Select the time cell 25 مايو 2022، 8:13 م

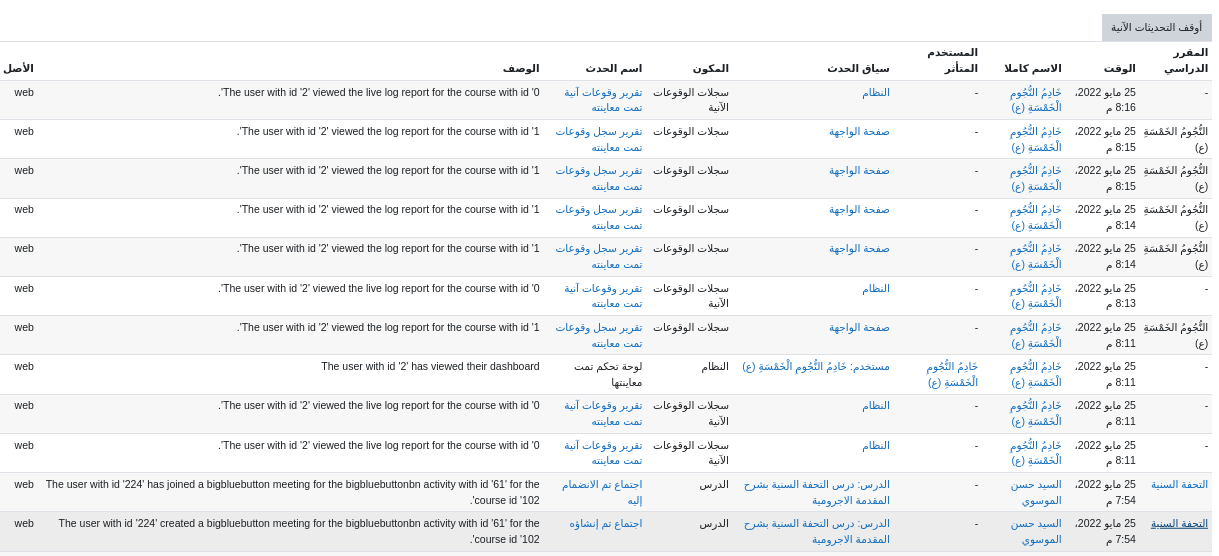click(x=1105, y=296)
